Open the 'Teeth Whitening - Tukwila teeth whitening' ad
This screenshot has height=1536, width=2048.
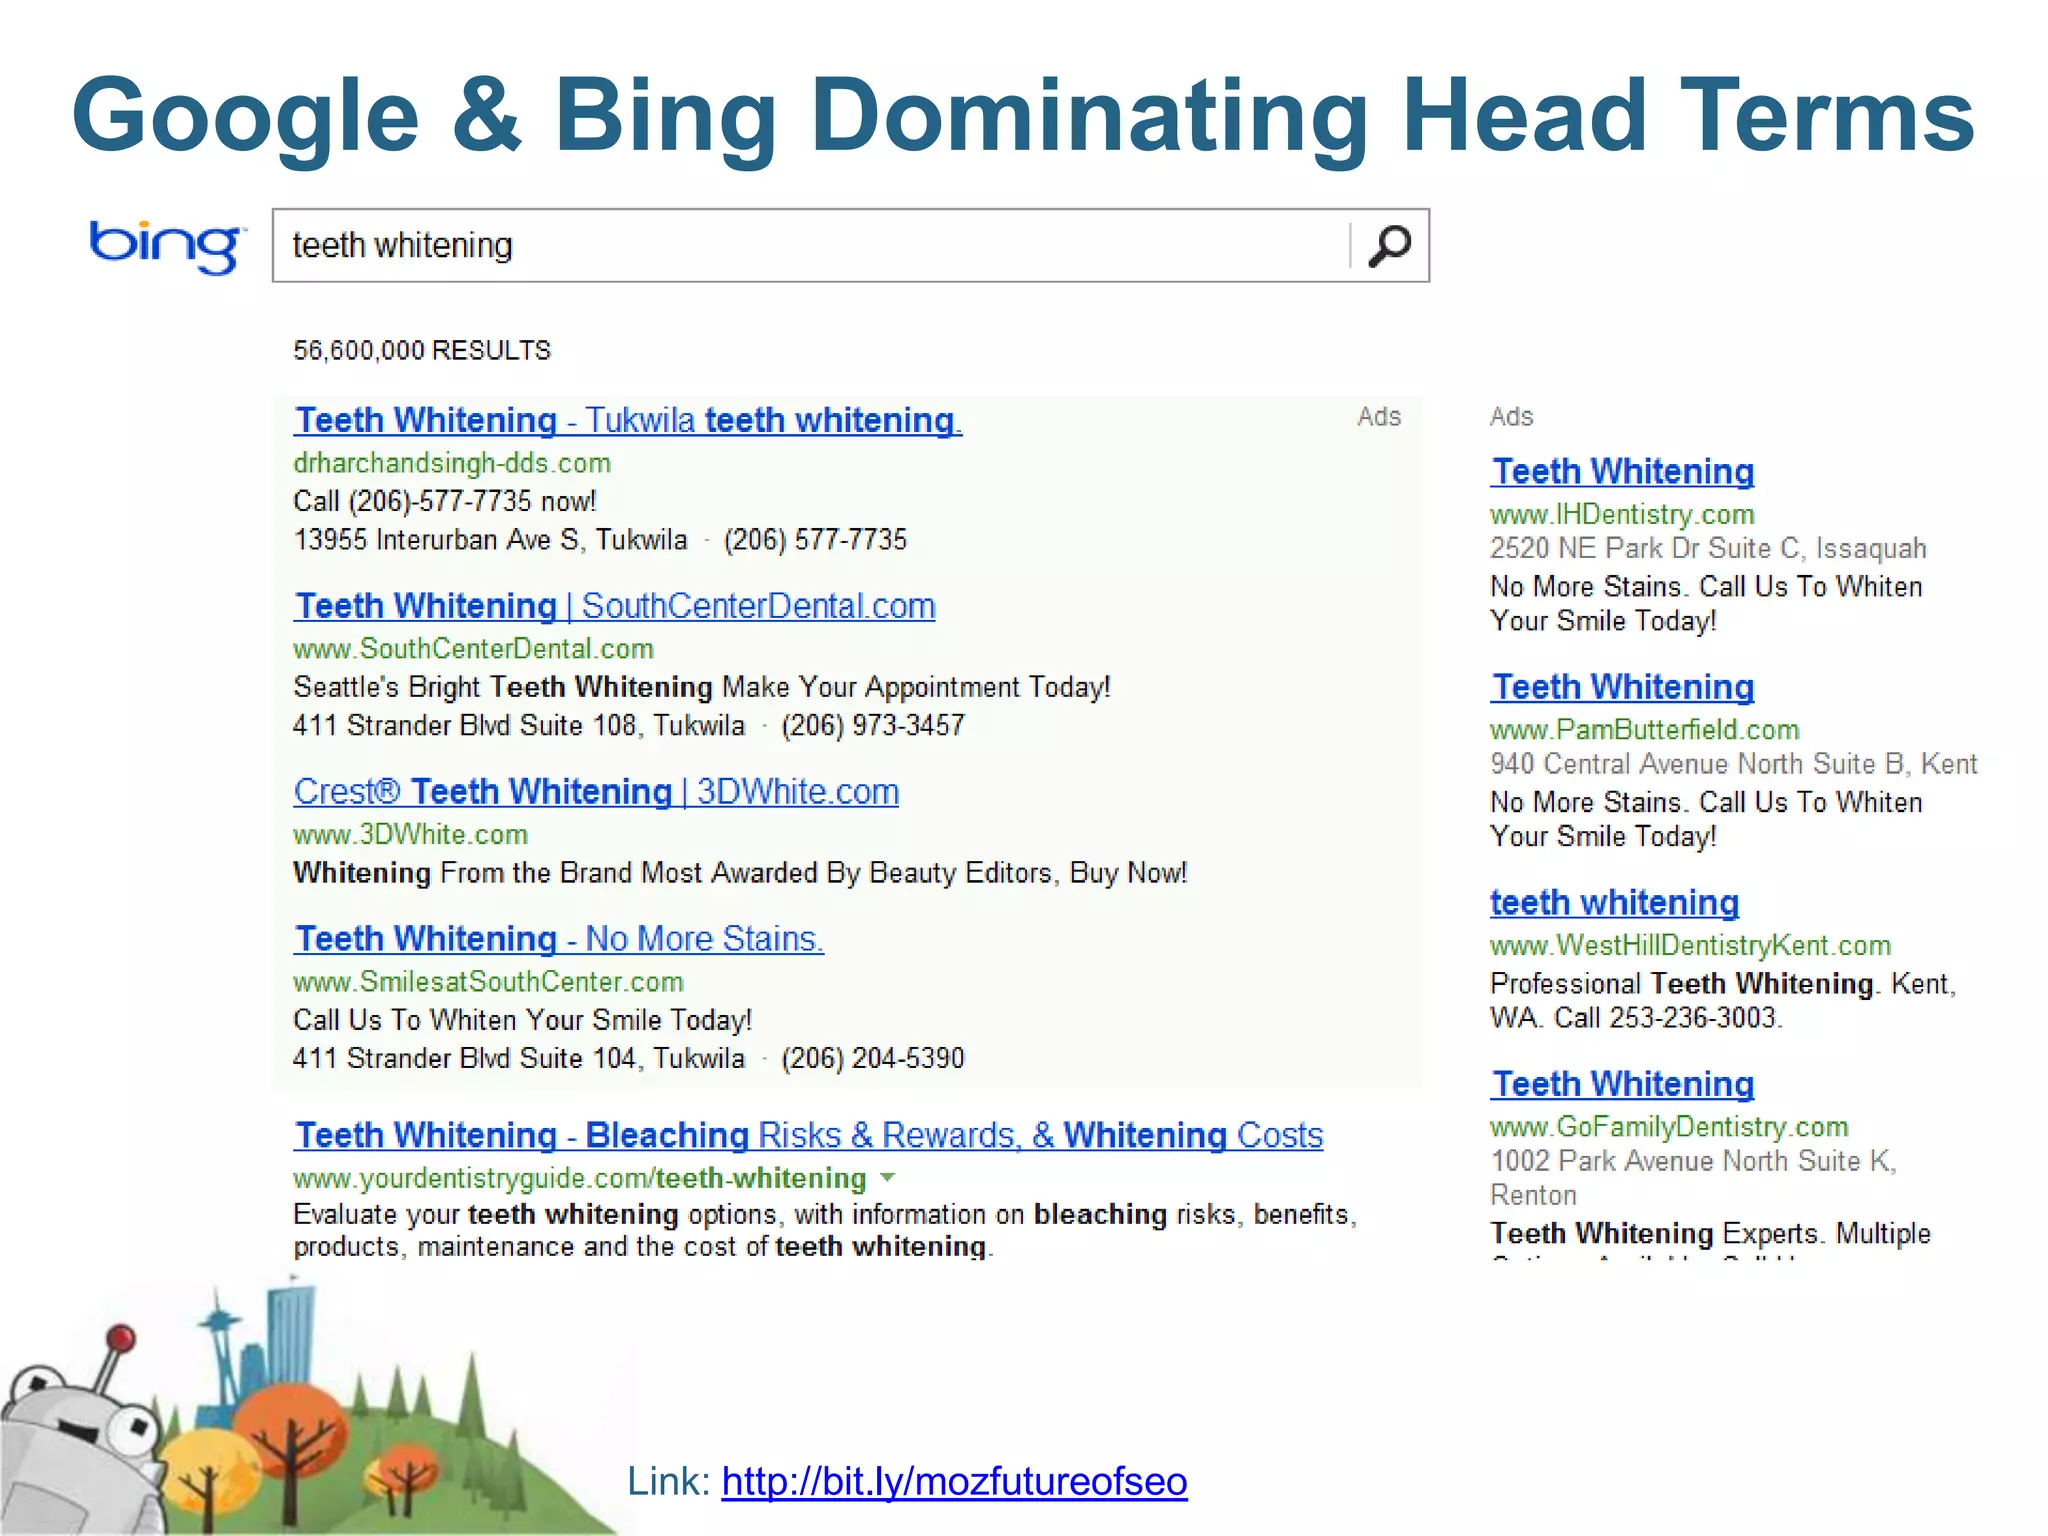[628, 420]
